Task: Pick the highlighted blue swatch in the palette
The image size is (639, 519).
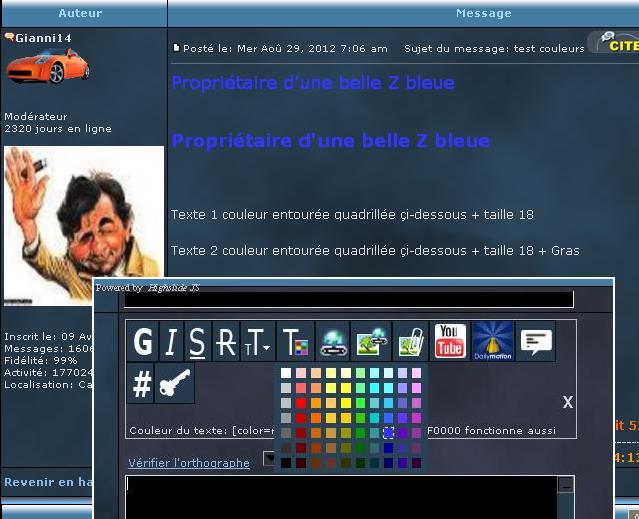Action: [389, 433]
